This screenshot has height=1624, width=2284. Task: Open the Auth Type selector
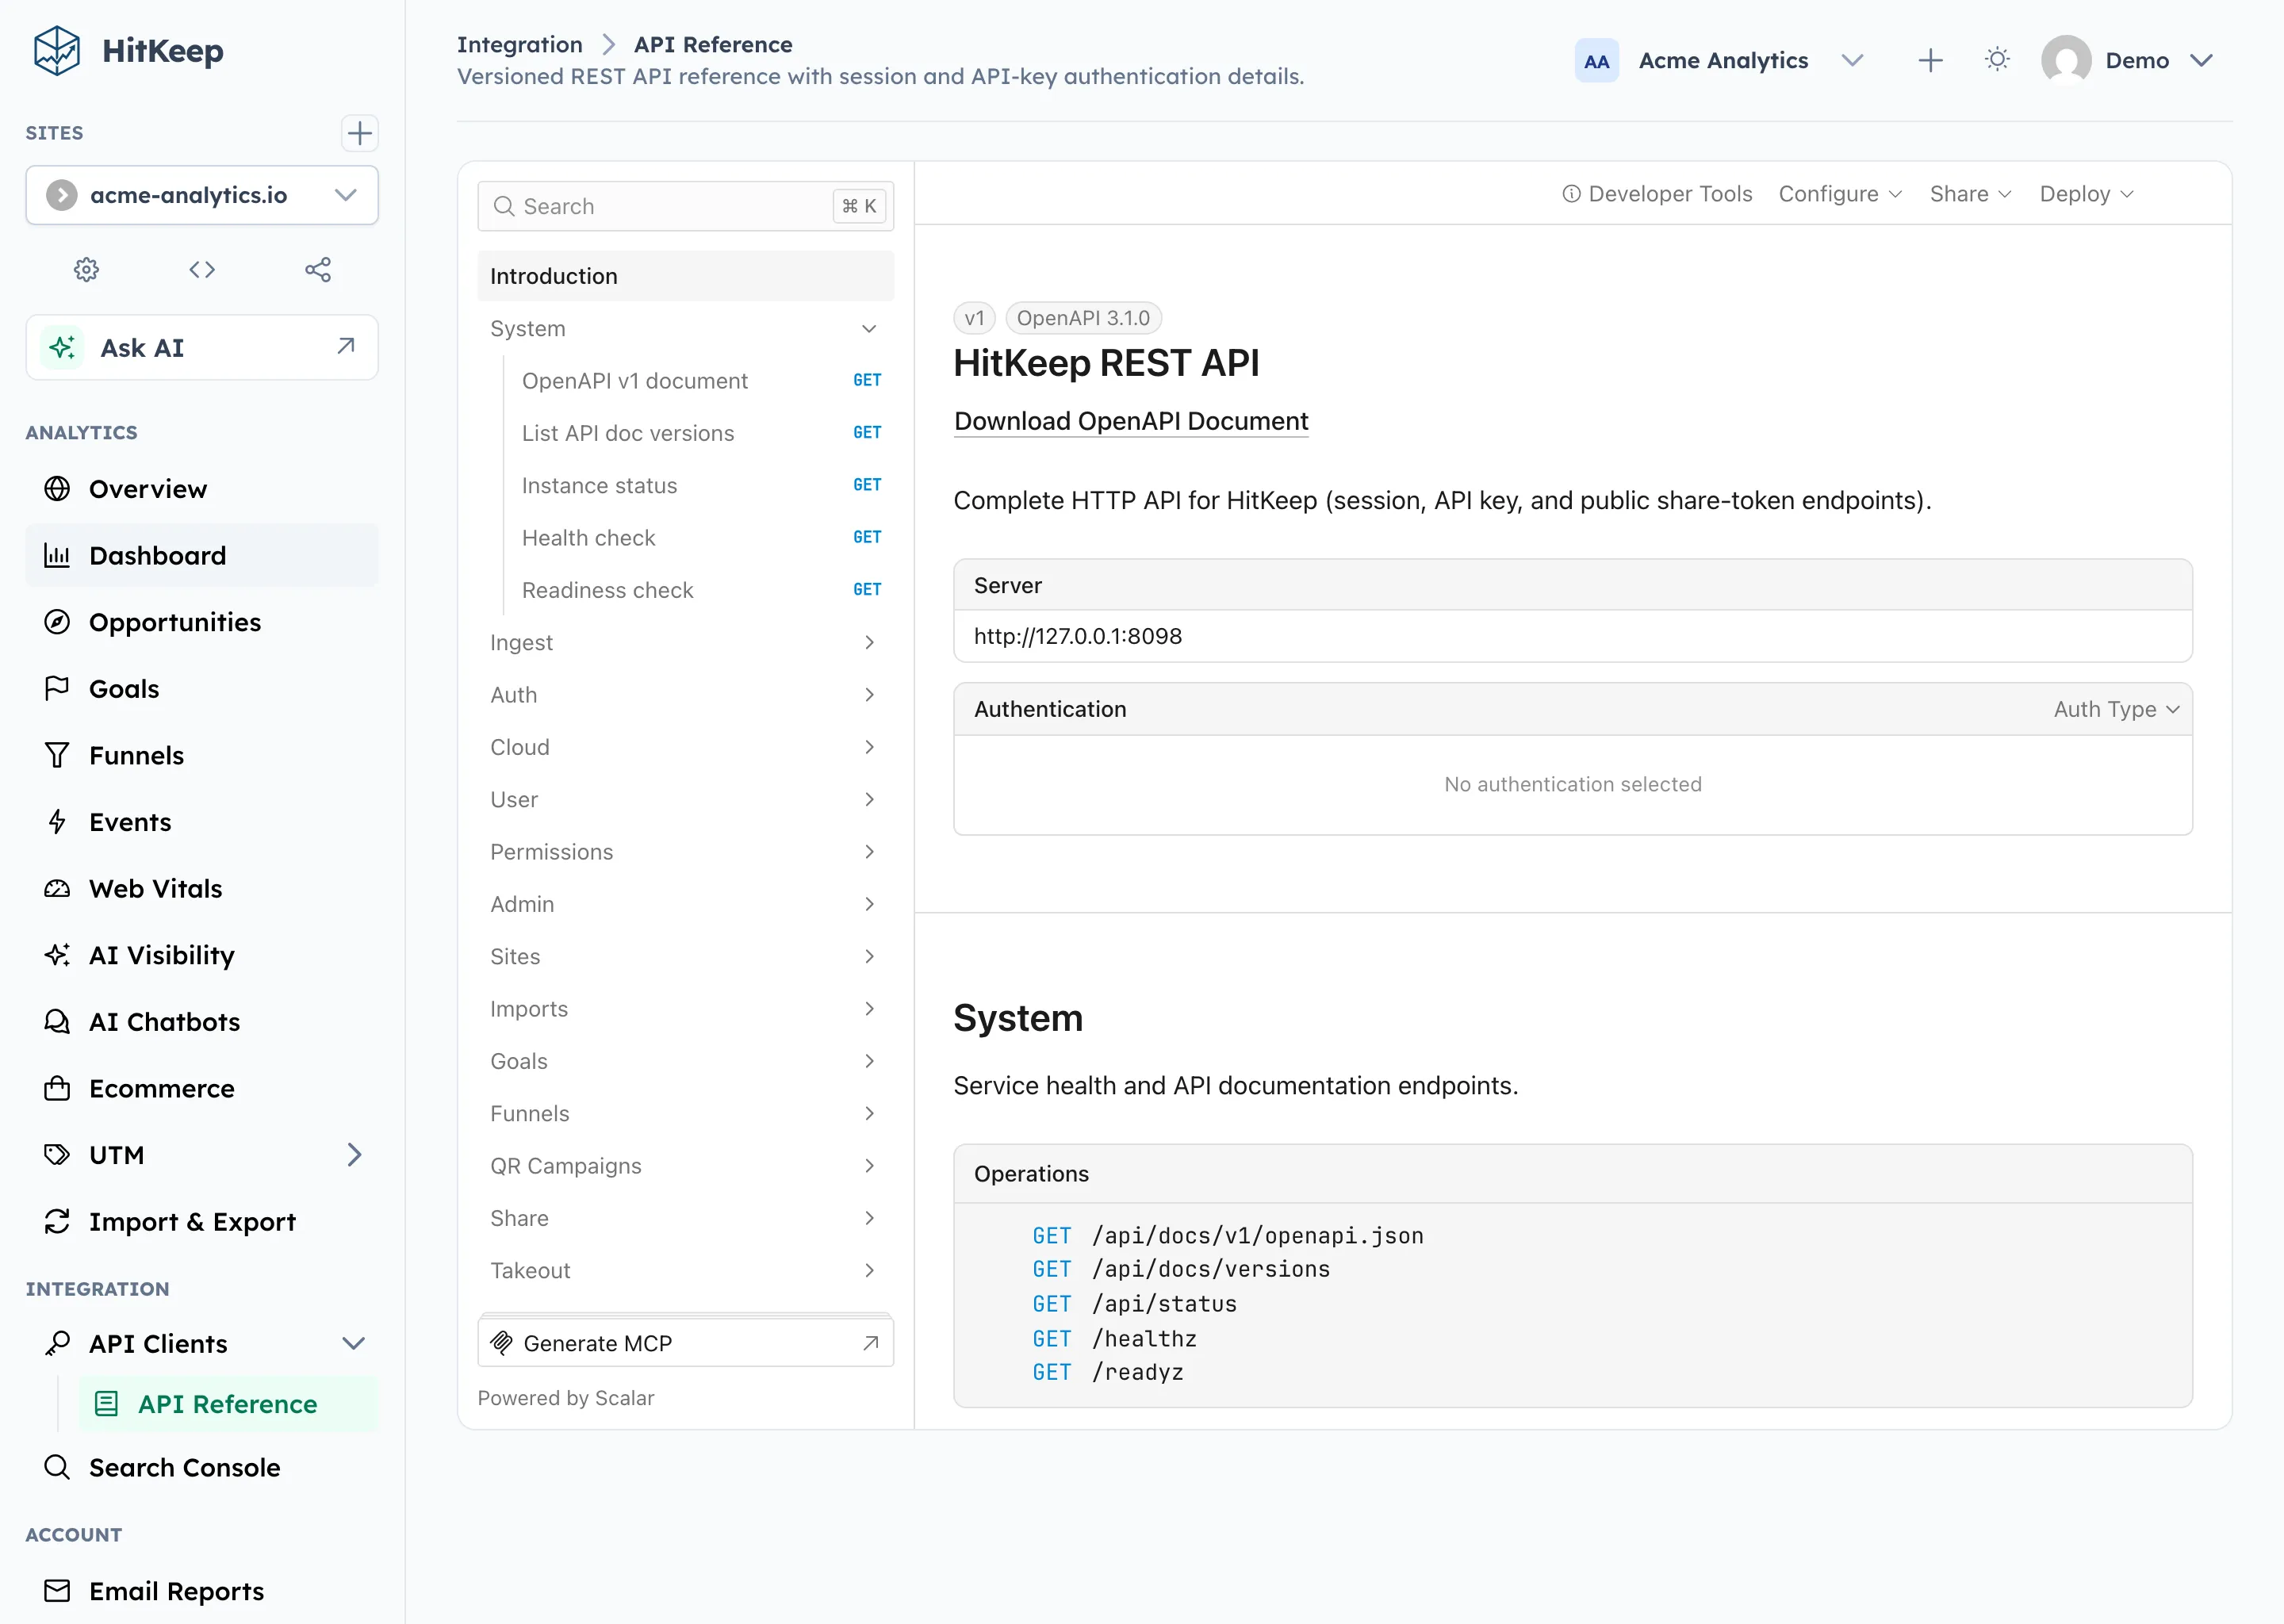(x=2116, y=709)
